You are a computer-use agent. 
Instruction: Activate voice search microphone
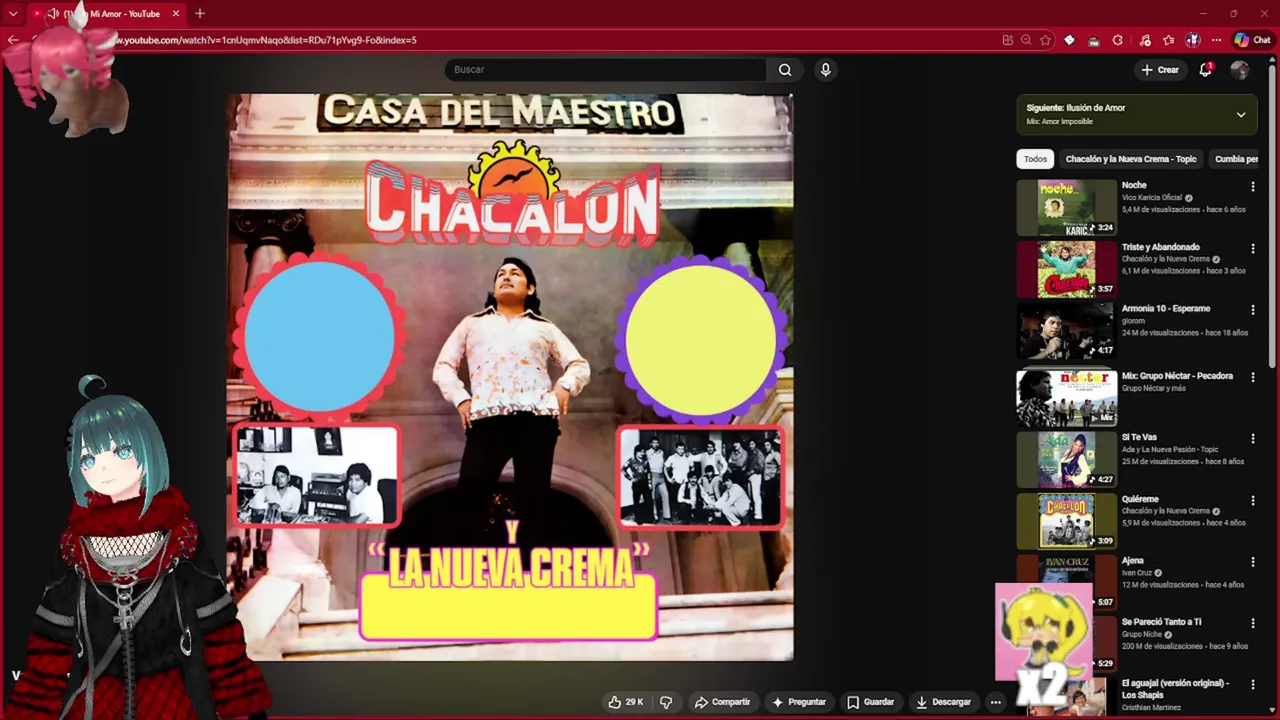pos(825,70)
